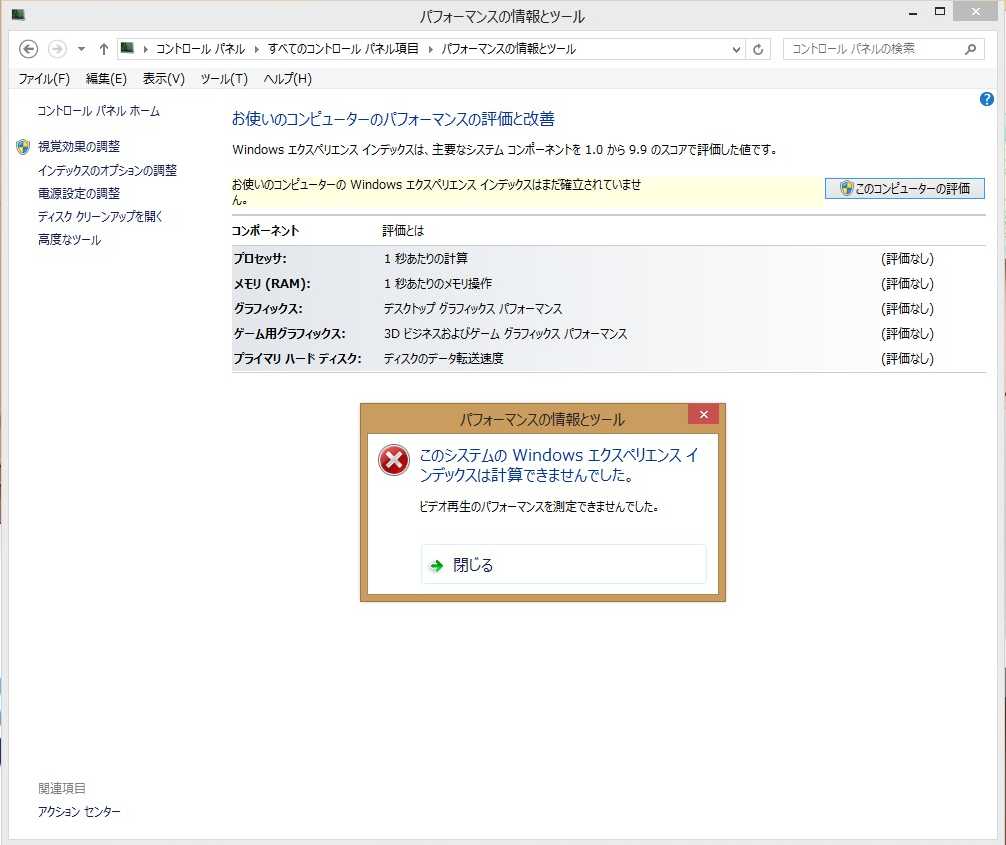Maximize the control panel window
Image resolution: width=1006 pixels, height=845 pixels.
click(940, 12)
